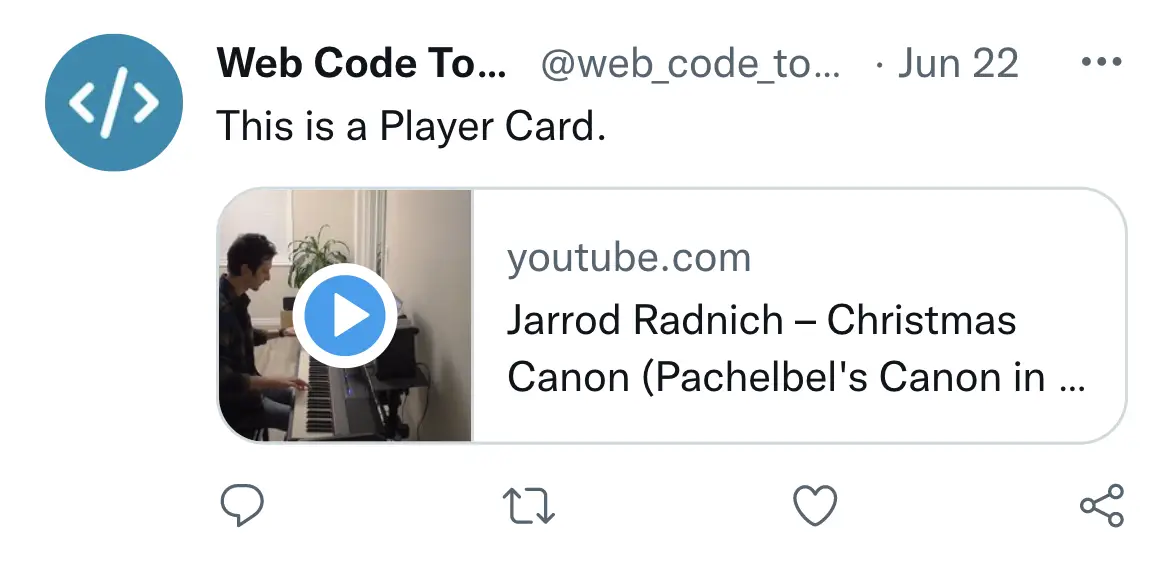This screenshot has width=1173, height=567.
Task: Click the "Web Code To..." display name
Action: coord(361,63)
